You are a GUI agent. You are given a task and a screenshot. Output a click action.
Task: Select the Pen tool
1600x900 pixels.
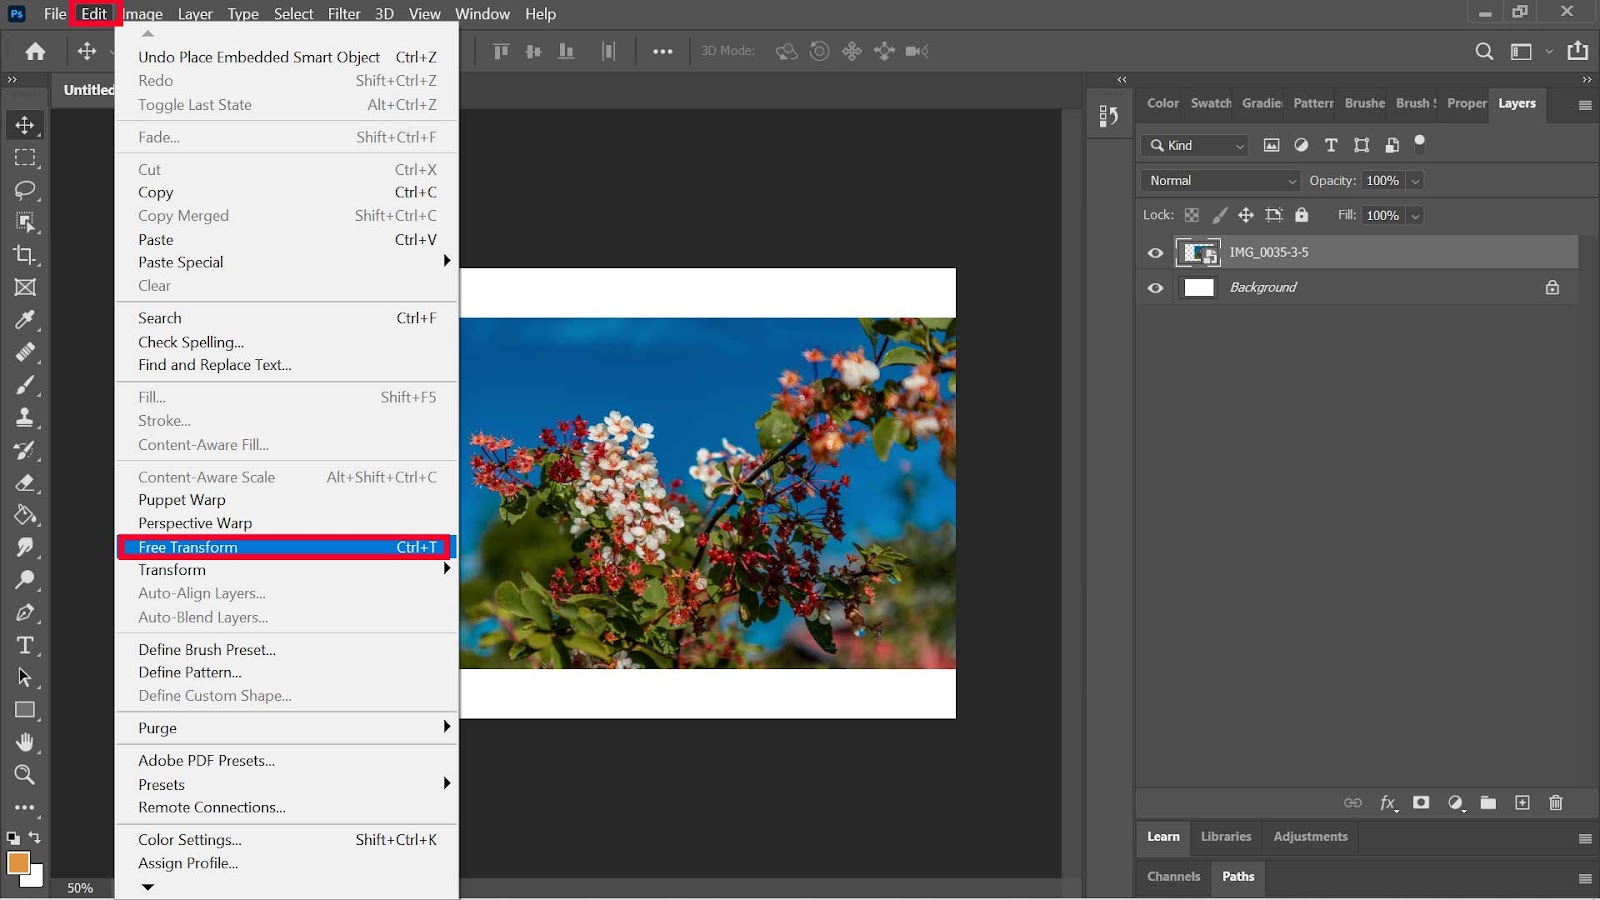[x=25, y=613]
